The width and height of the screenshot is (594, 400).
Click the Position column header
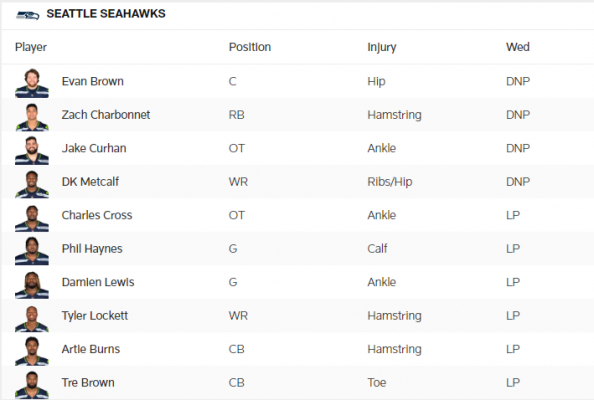250,47
